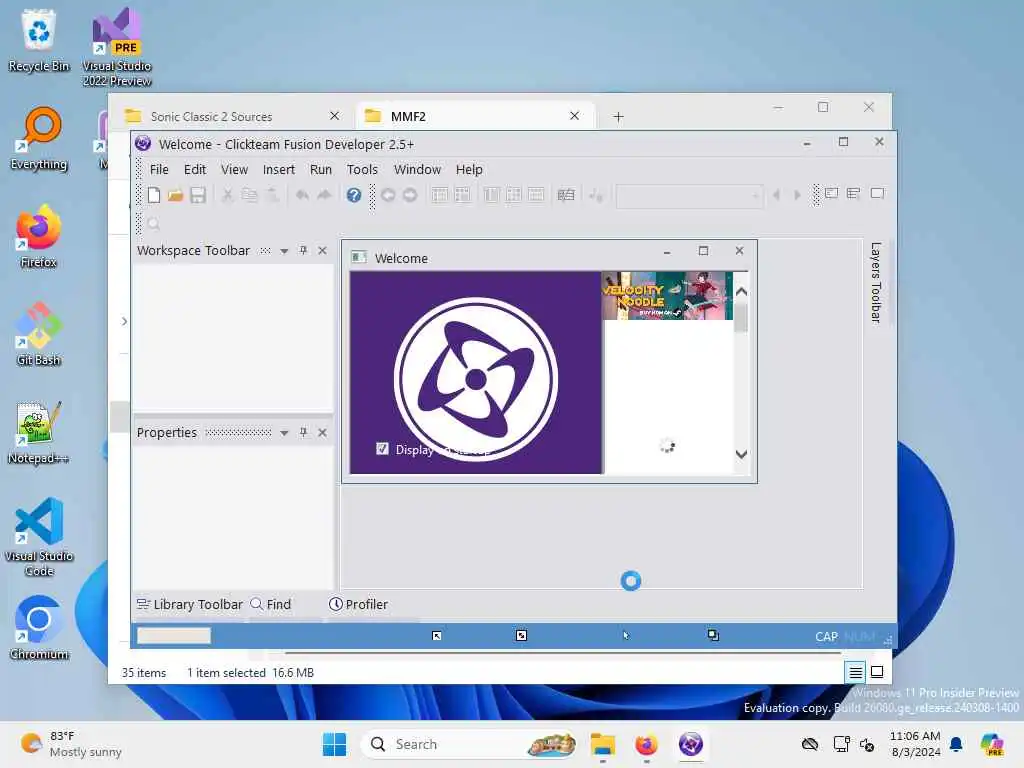Screen dimensions: 1024x768
Task: Switch to the Library Toolbar tab
Action: point(190,605)
